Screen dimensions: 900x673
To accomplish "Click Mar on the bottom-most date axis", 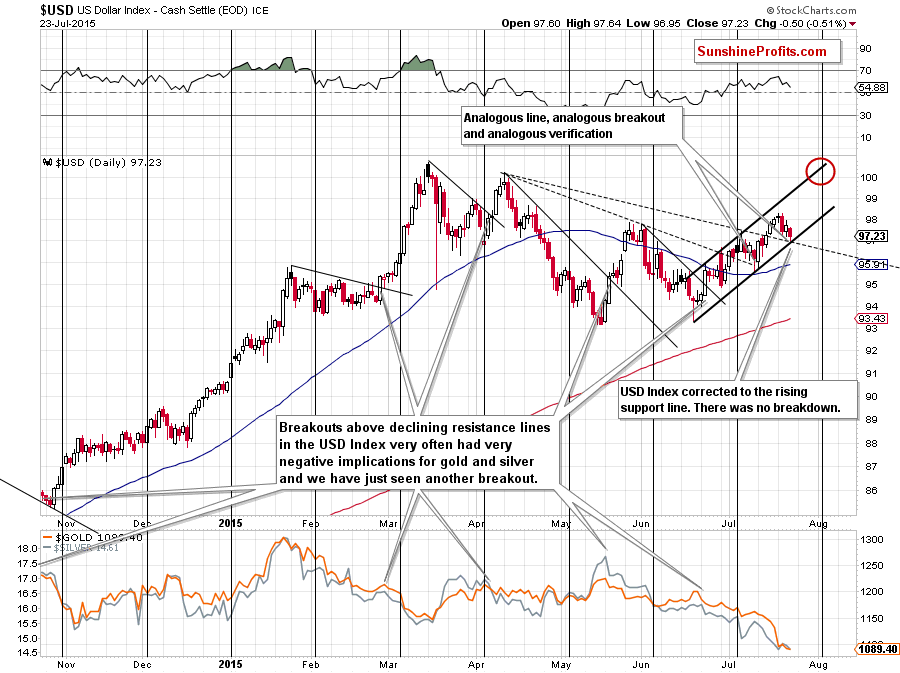I will [x=389, y=664].
